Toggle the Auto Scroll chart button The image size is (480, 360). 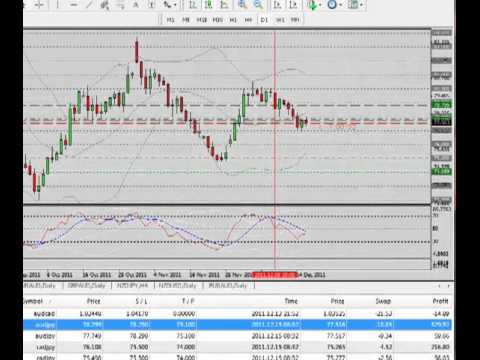[277, 5]
